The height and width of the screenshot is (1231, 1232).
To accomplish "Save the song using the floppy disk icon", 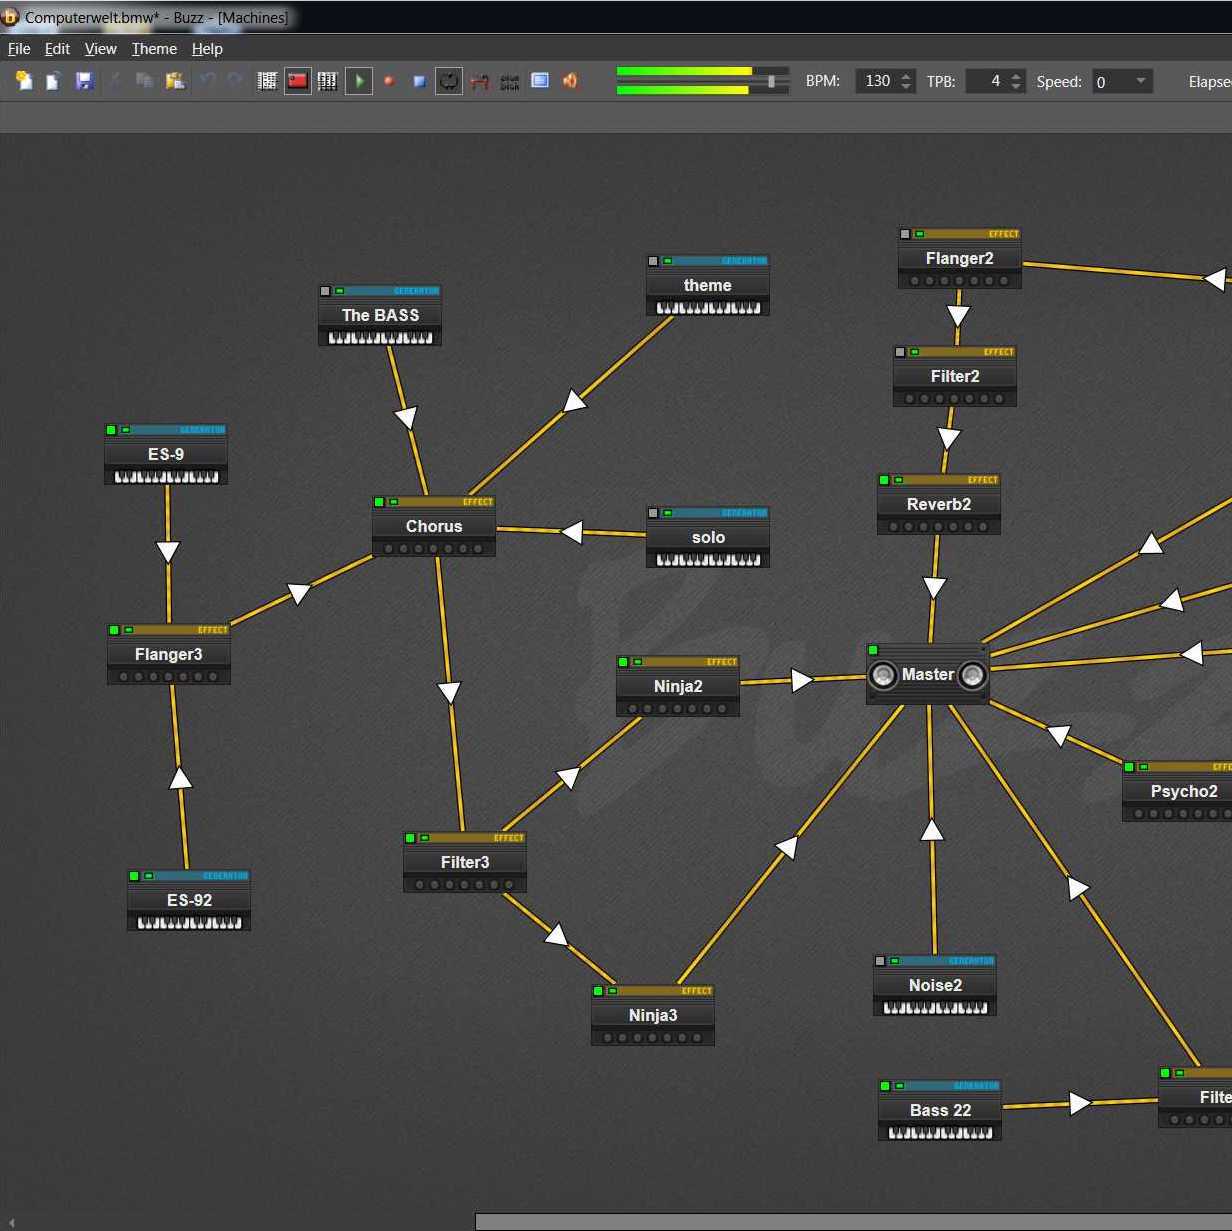I will [84, 81].
